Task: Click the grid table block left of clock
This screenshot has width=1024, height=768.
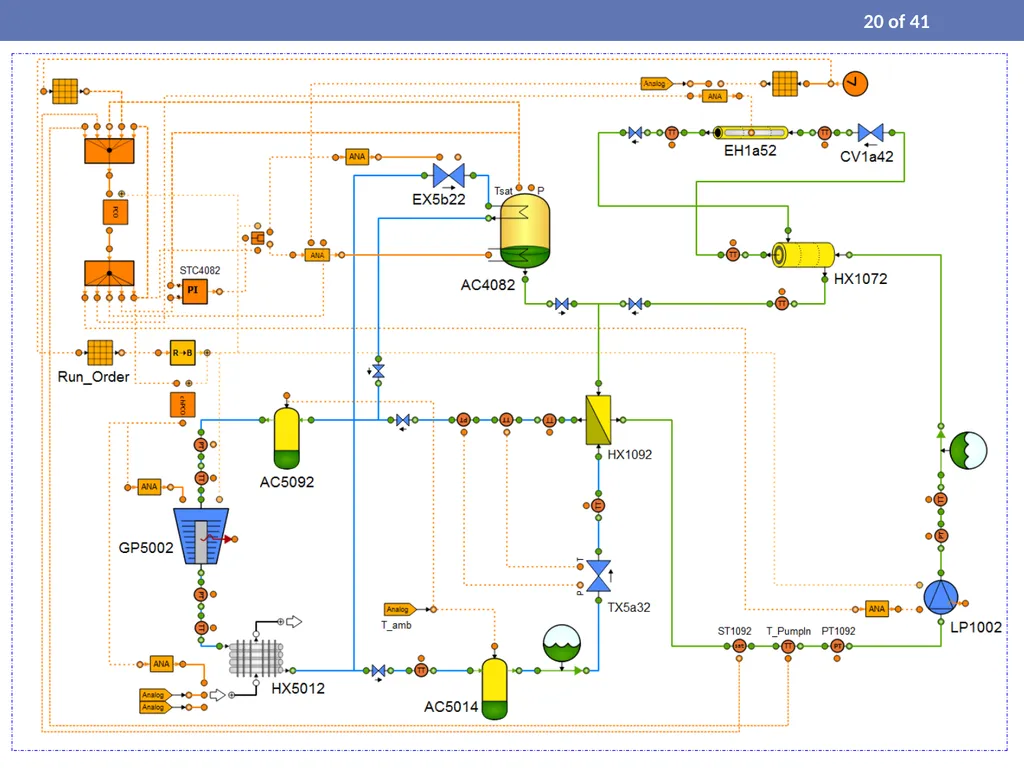Action: pos(785,84)
